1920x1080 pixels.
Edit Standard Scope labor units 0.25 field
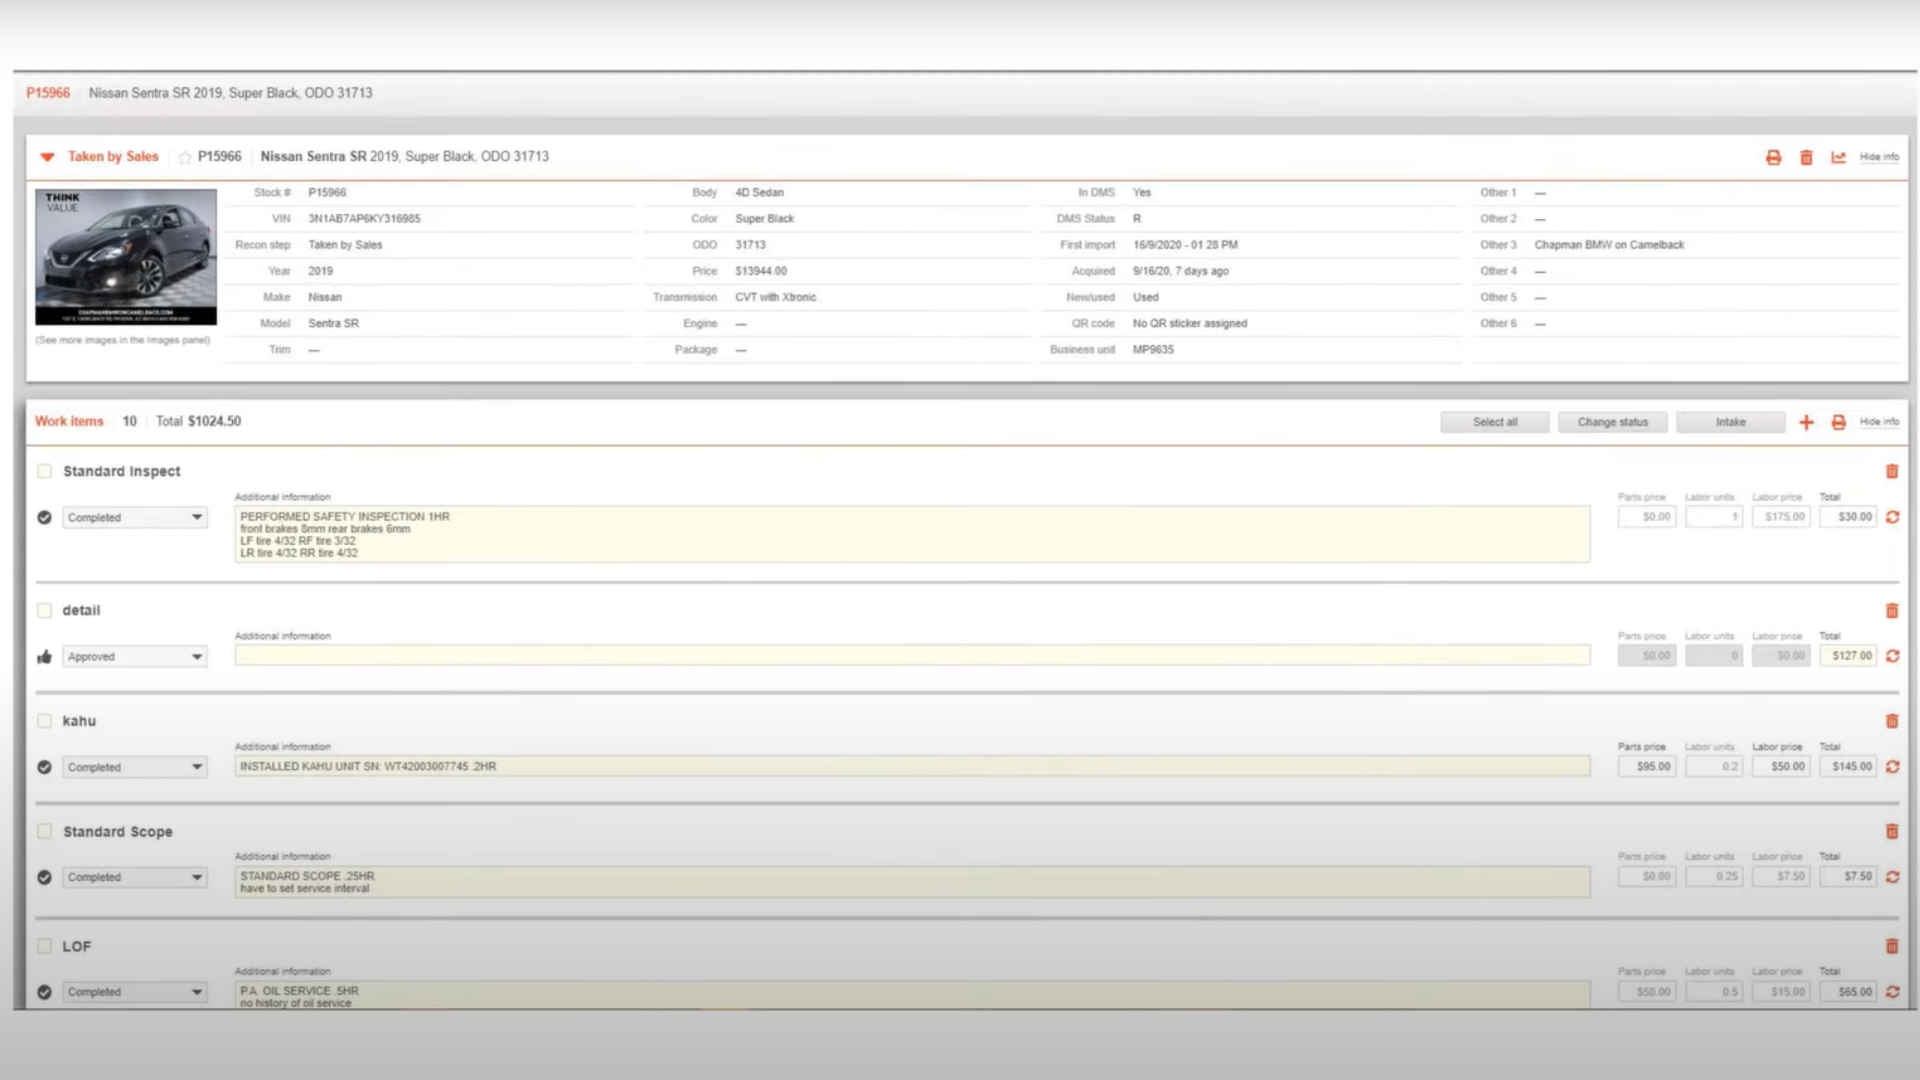pyautogui.click(x=1714, y=877)
